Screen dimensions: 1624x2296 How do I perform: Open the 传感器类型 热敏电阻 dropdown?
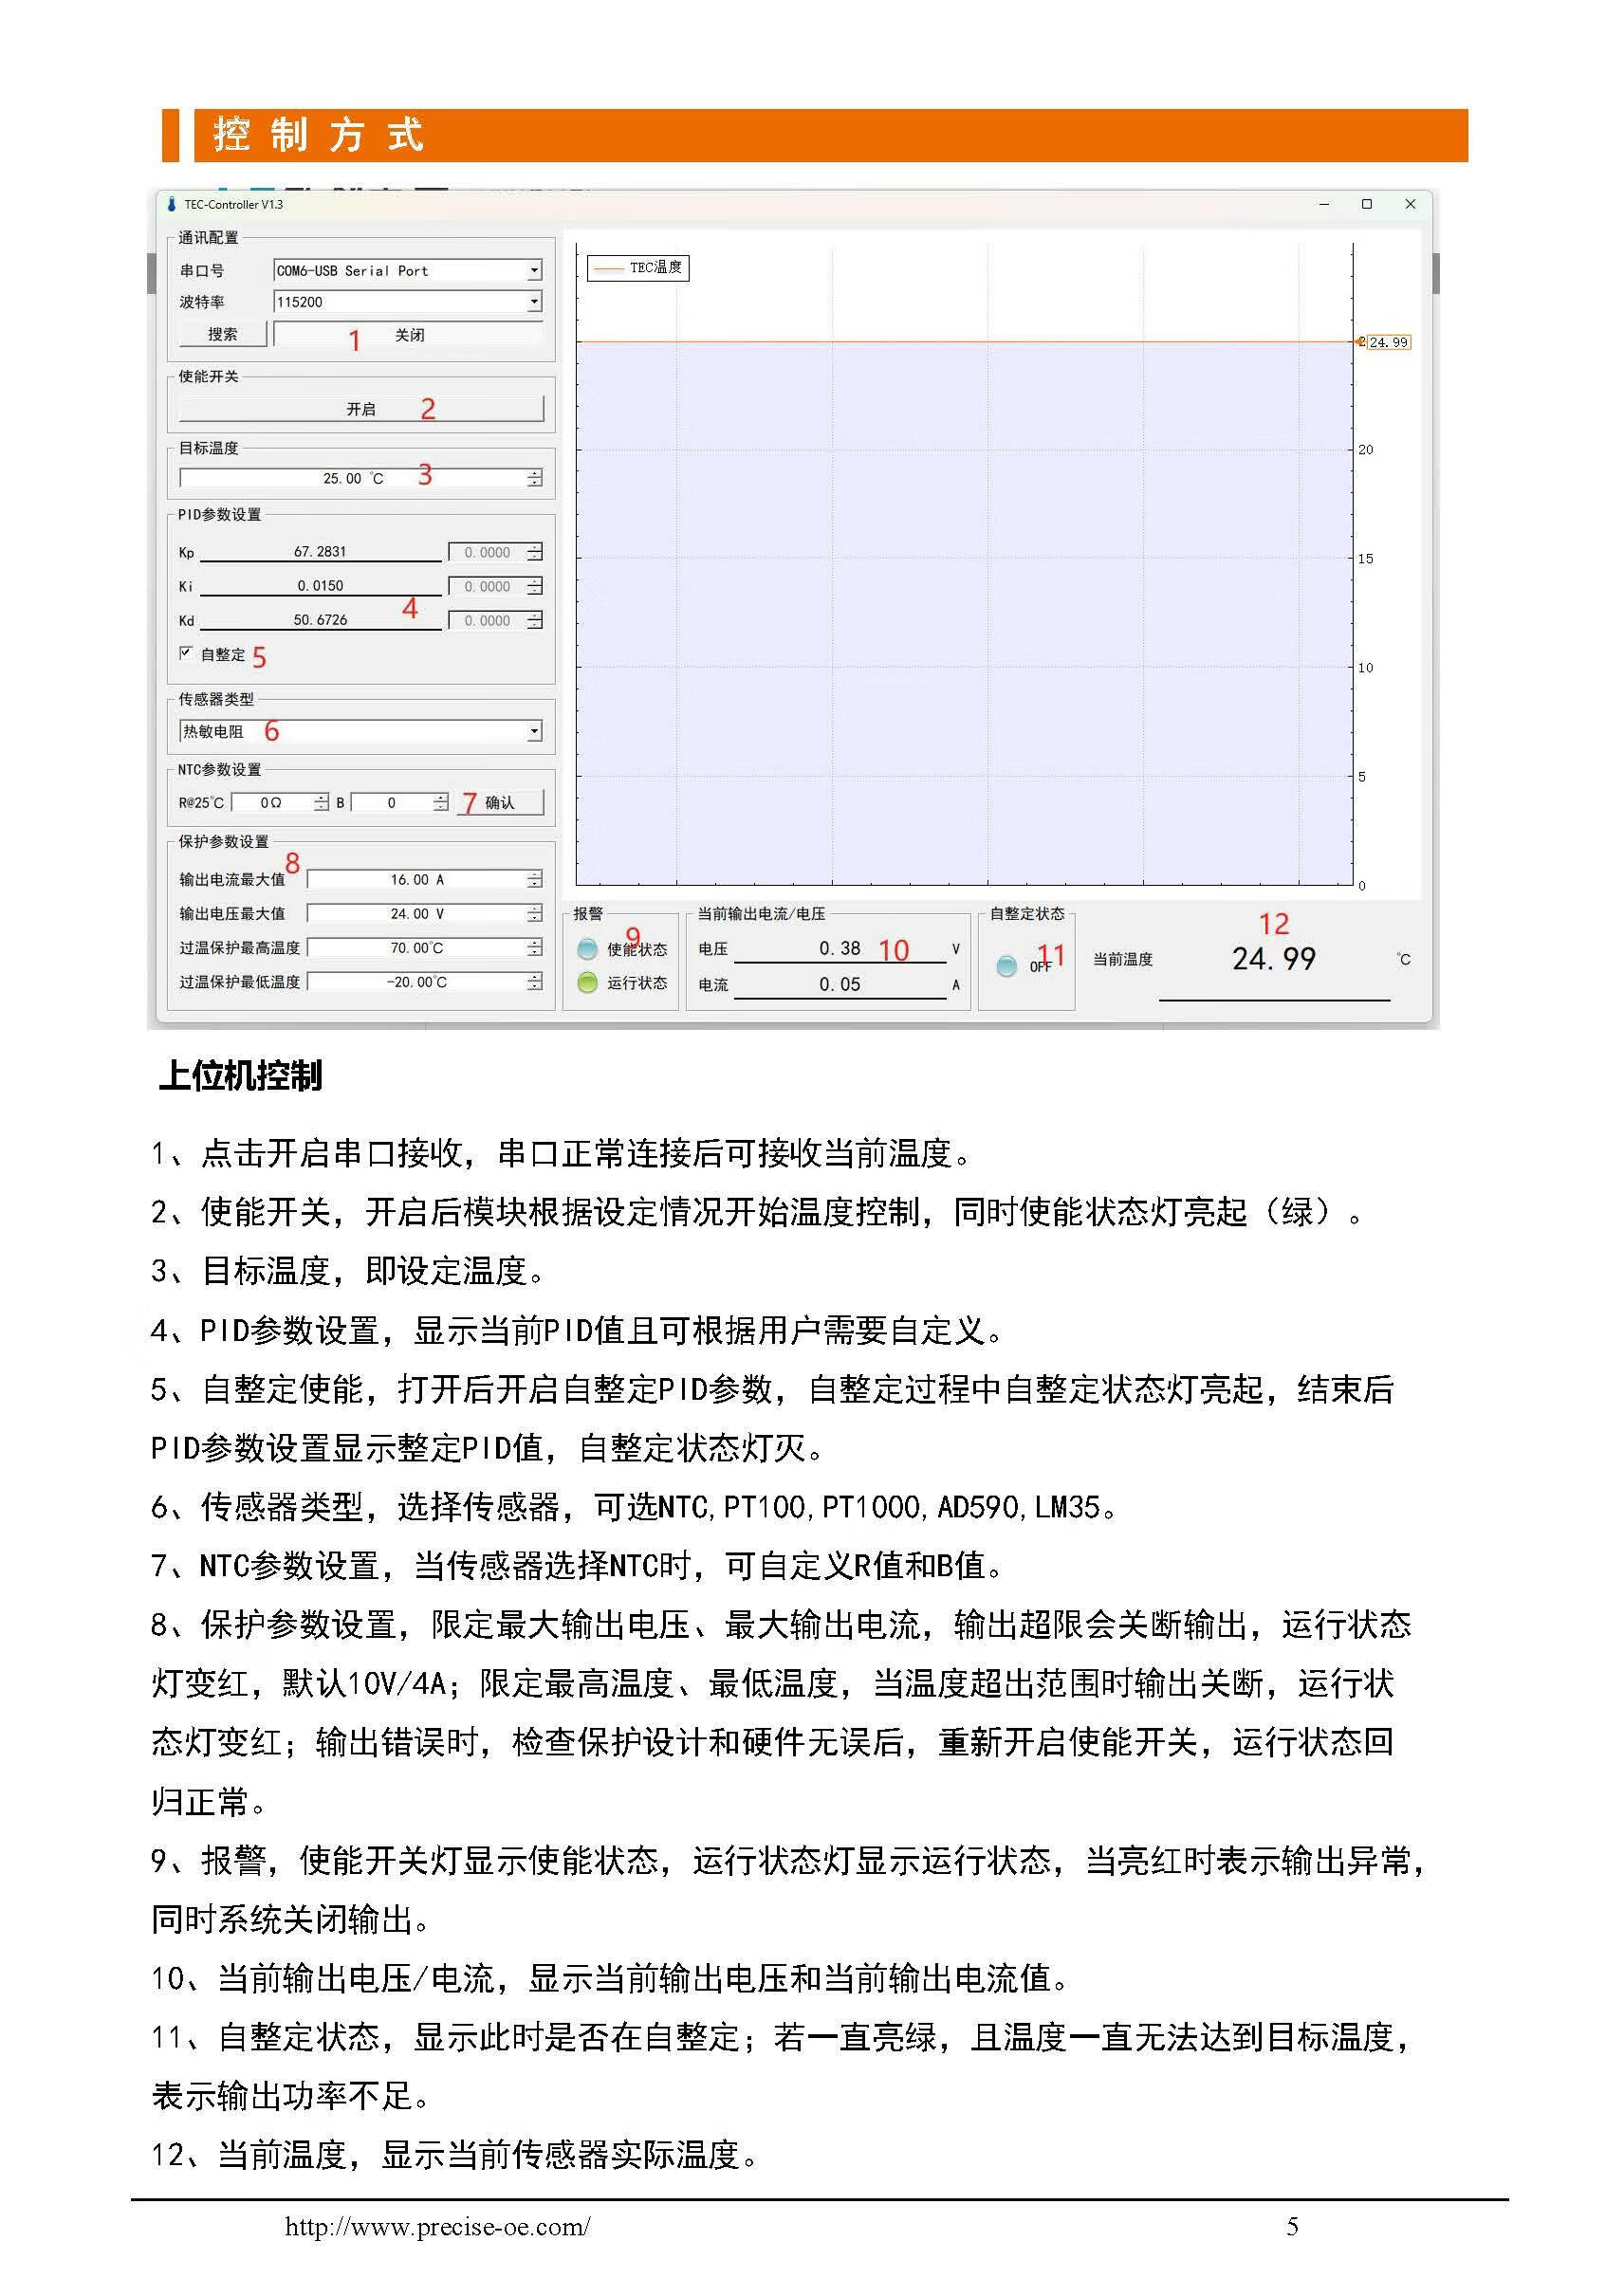pyautogui.click(x=534, y=731)
